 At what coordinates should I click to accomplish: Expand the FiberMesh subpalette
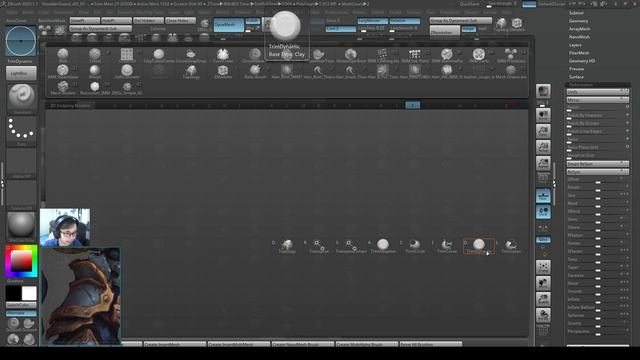579,53
